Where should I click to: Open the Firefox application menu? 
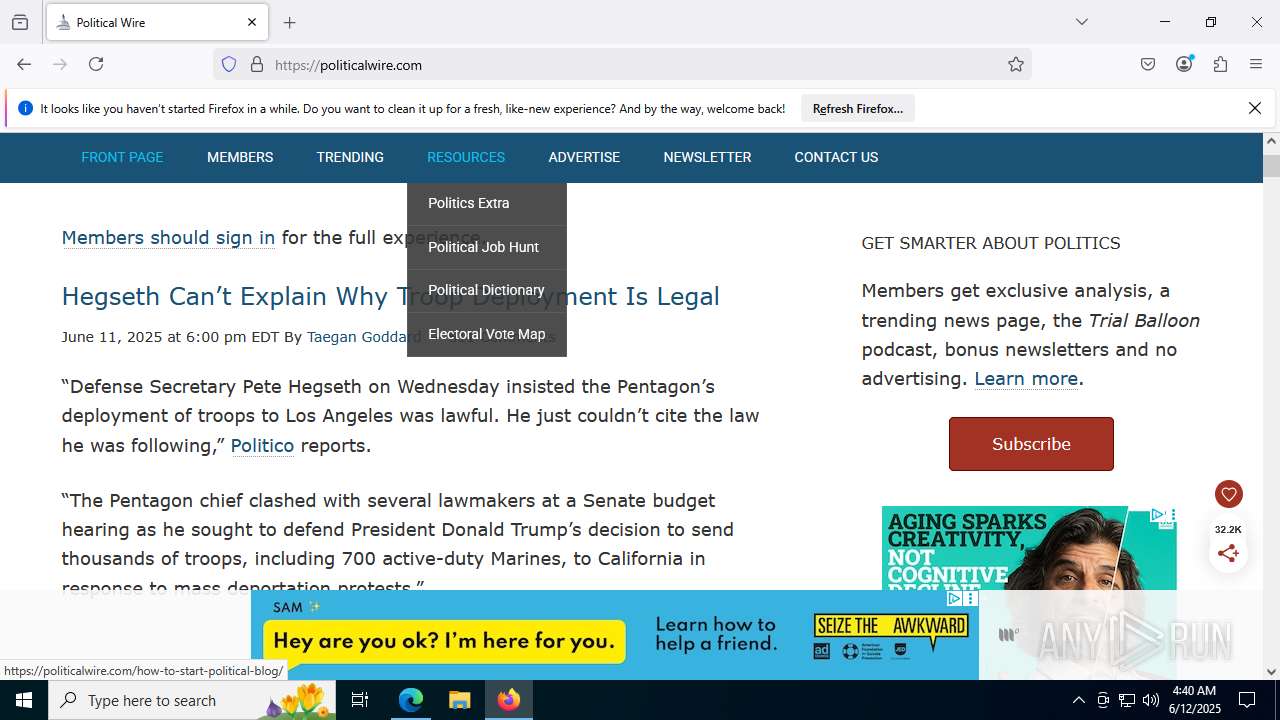1256,64
